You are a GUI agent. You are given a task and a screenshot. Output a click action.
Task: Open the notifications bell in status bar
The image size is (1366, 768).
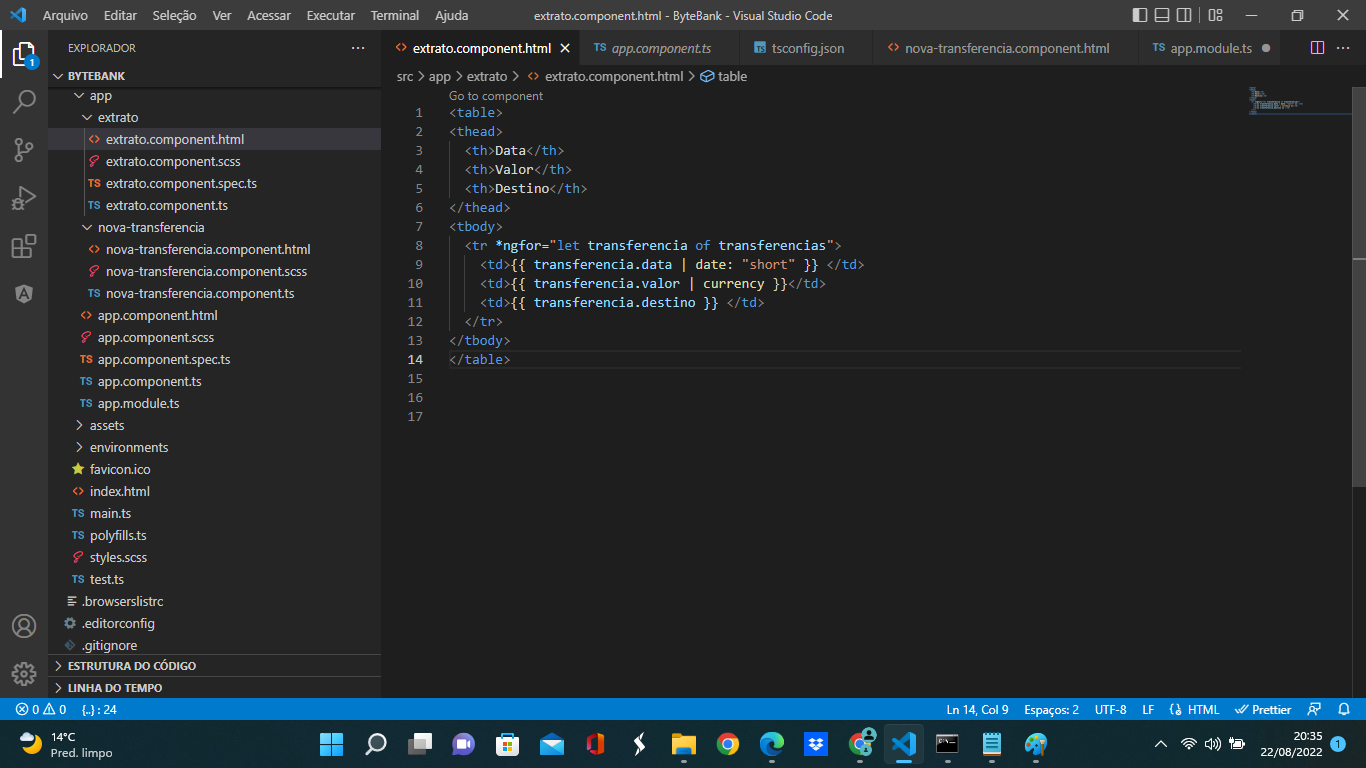coord(1344,710)
